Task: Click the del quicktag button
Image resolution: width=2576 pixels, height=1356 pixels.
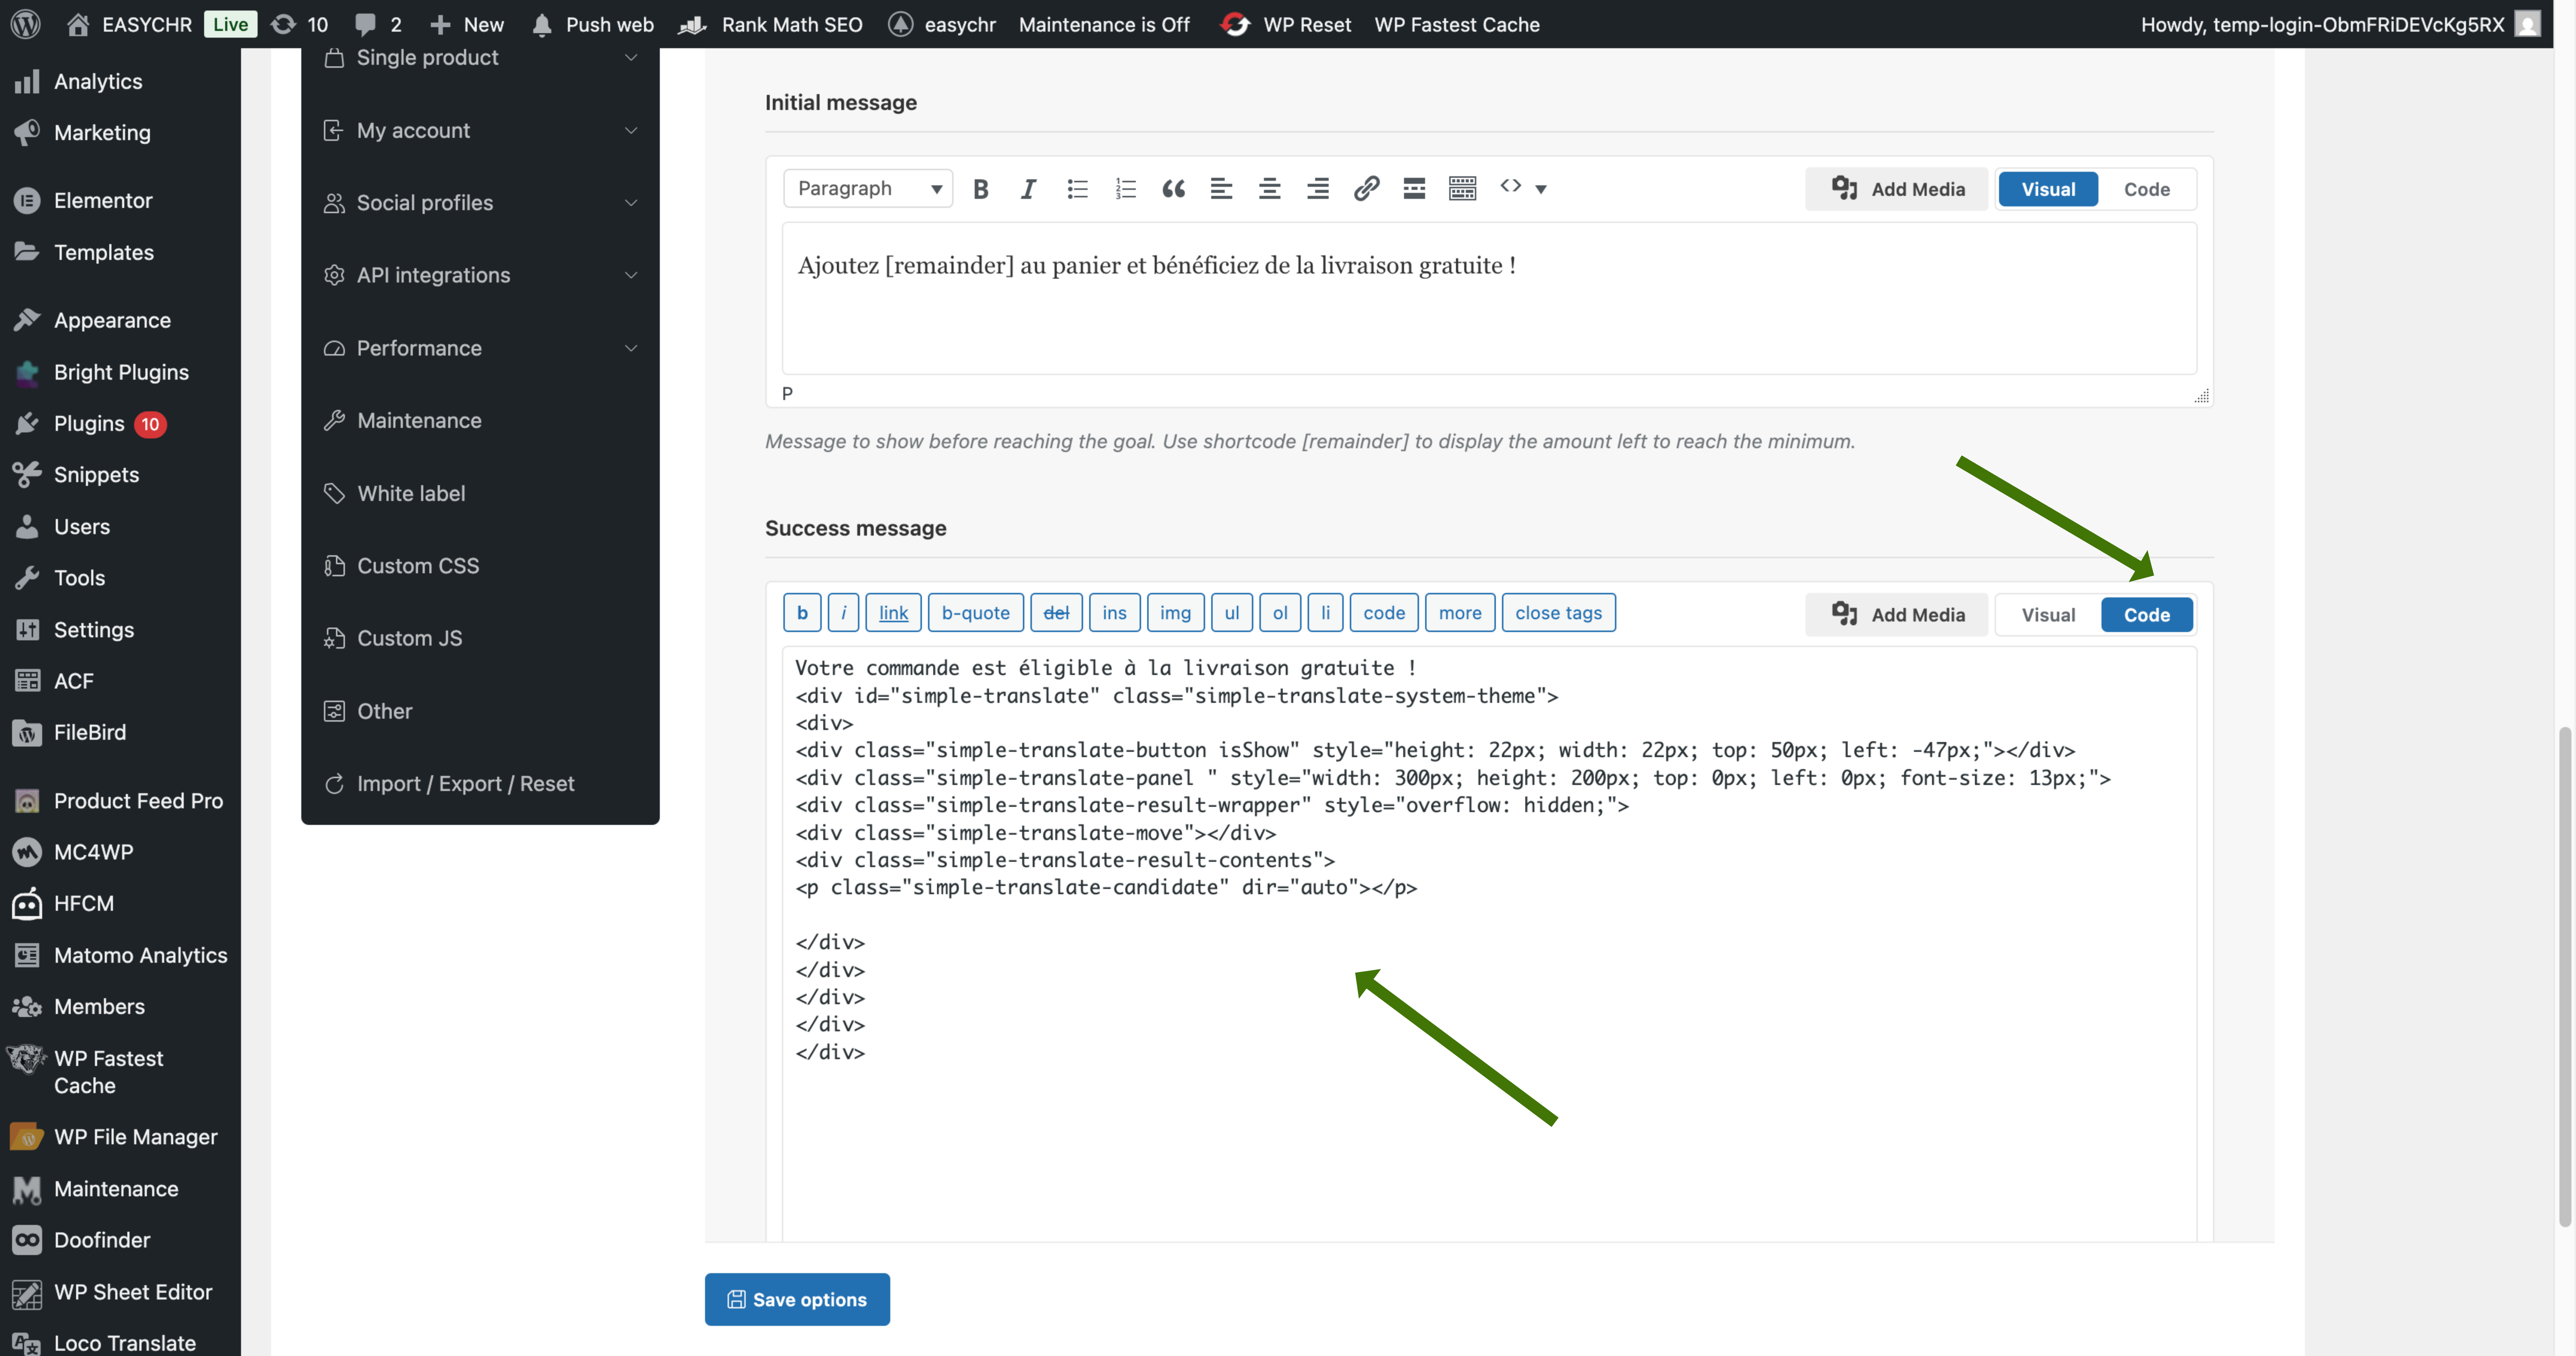Action: coord(1056,613)
